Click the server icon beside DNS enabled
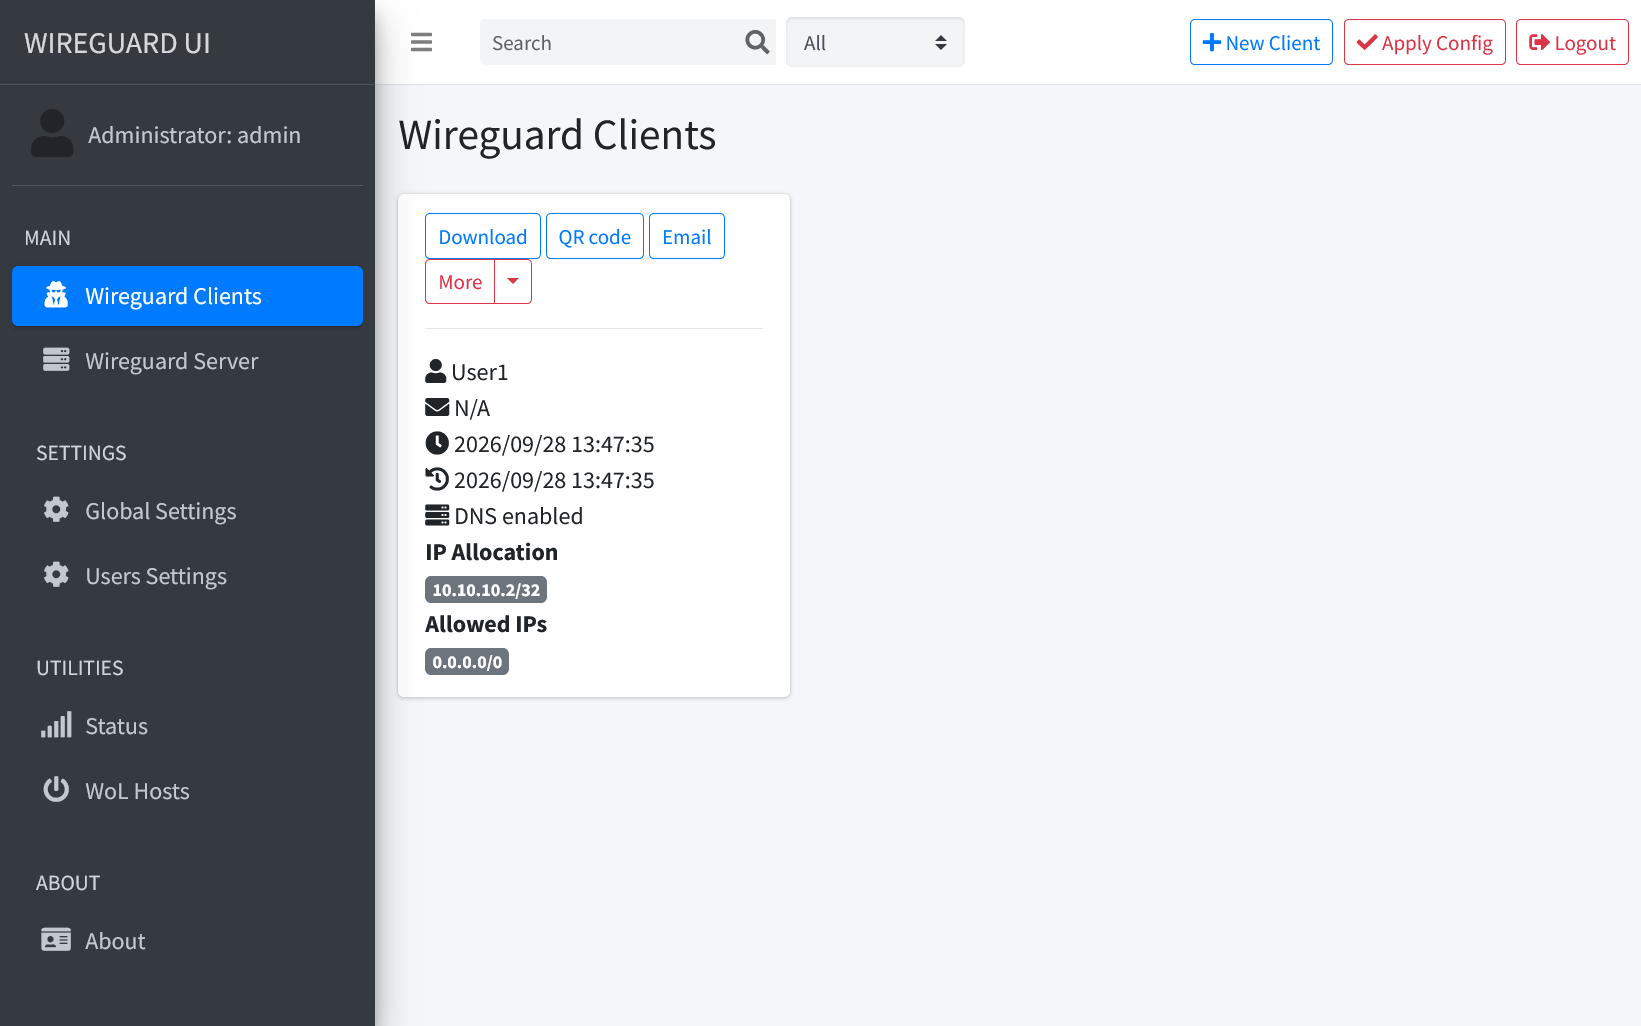Image resolution: width=1641 pixels, height=1026 pixels. (x=437, y=515)
